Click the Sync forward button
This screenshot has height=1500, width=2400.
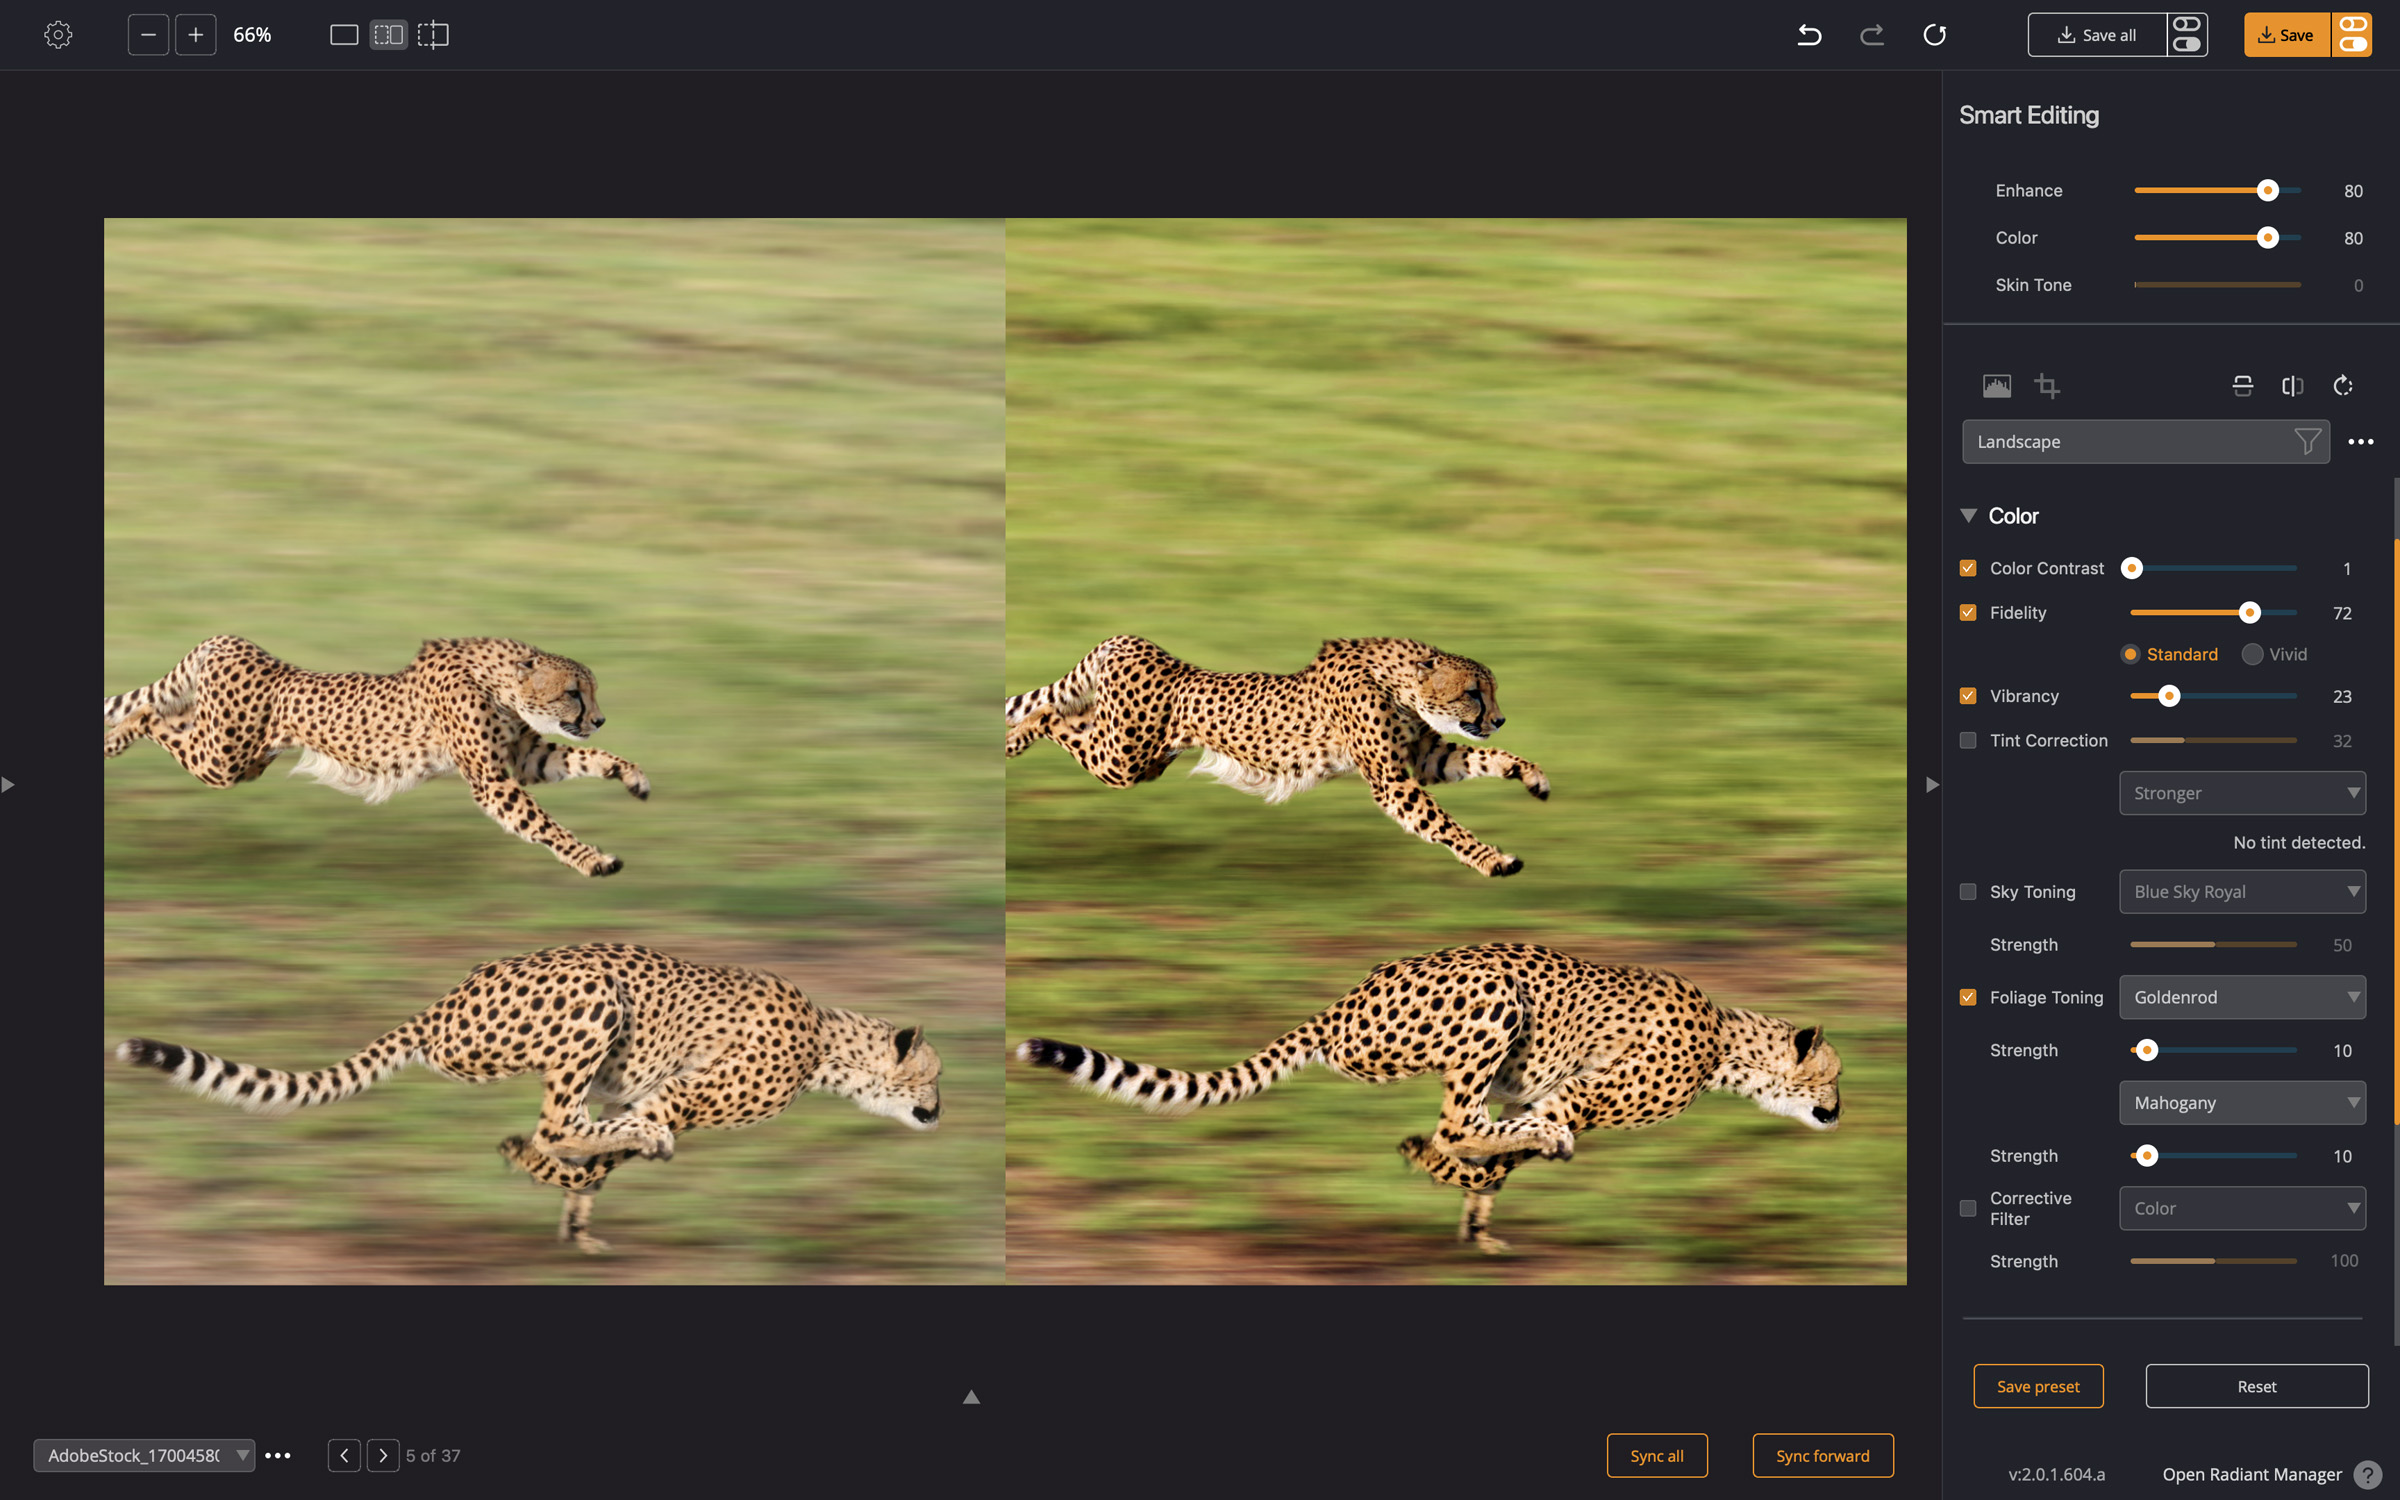pos(1822,1455)
